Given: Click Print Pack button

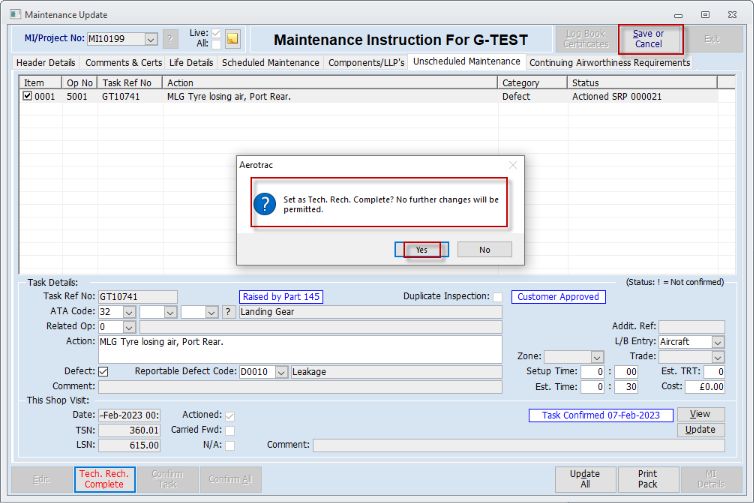Looking at the screenshot, I should coord(648,479).
